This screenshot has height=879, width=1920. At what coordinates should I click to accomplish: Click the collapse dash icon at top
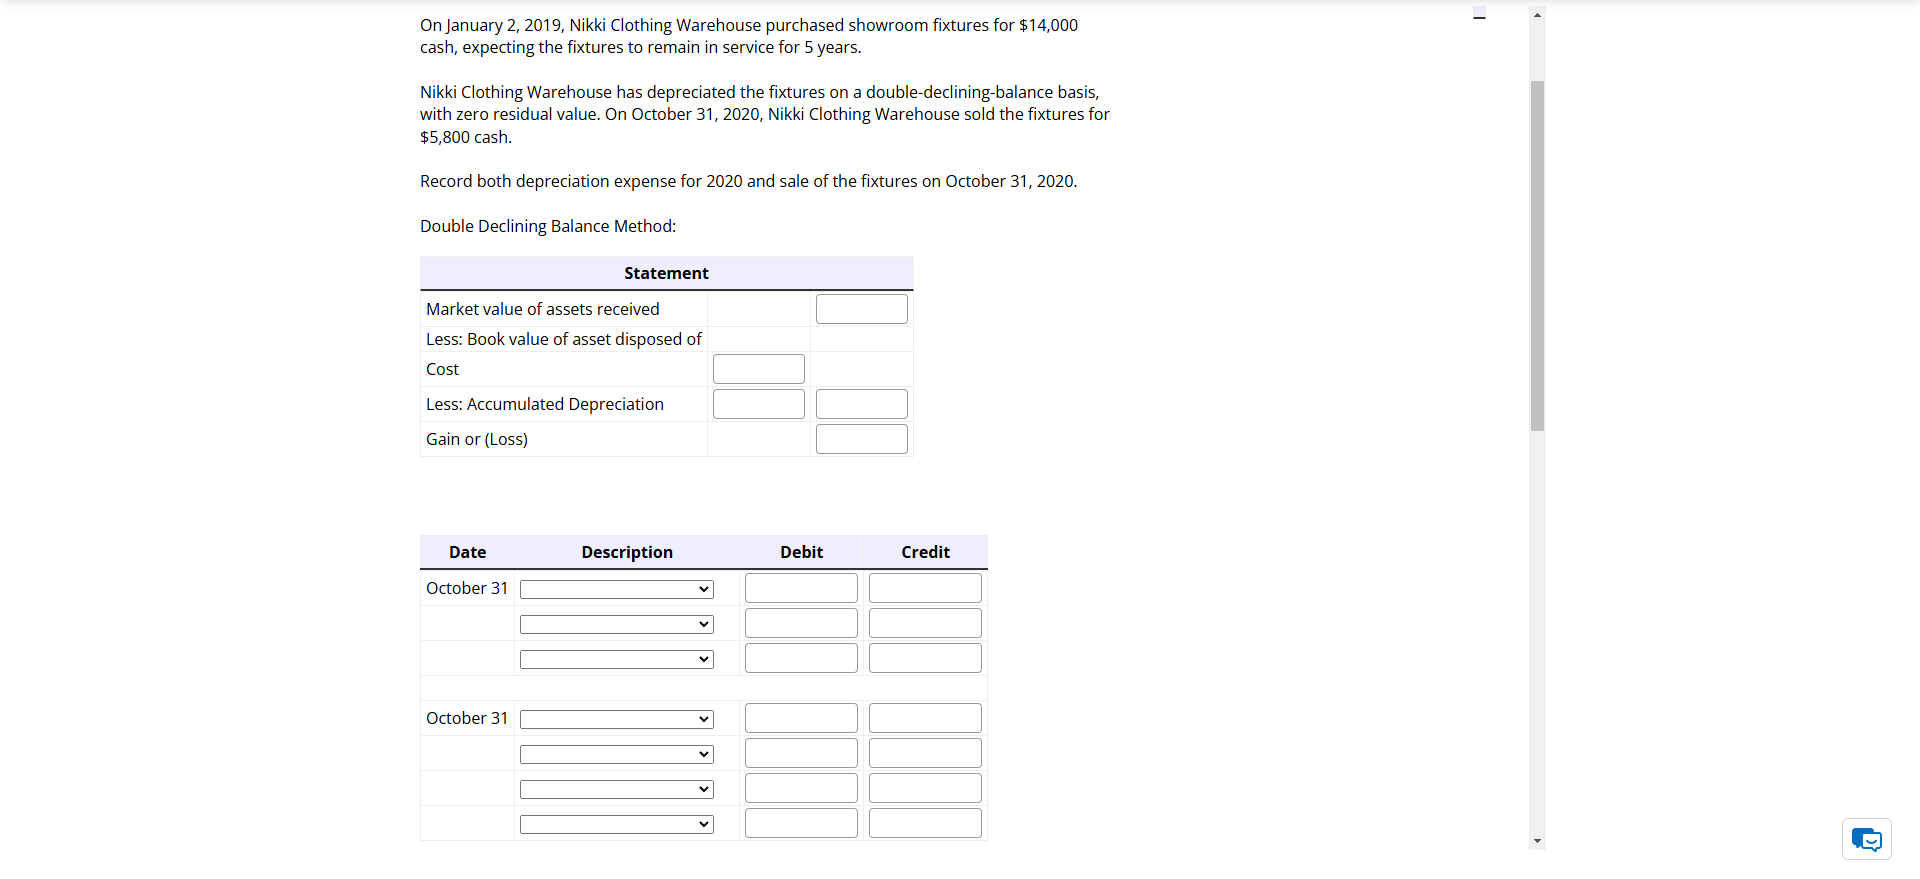coord(1480,14)
